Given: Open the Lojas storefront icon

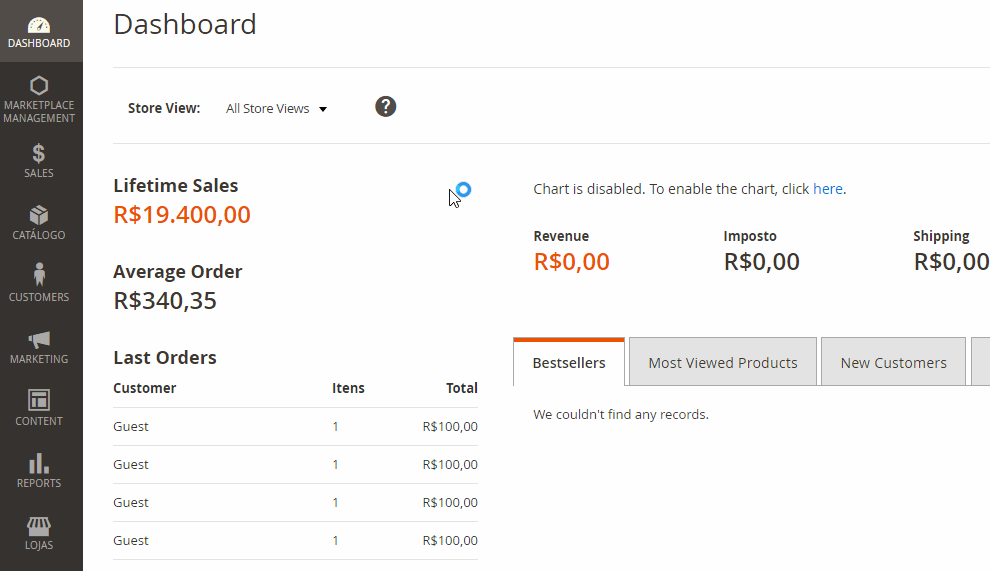Looking at the screenshot, I should [39, 526].
